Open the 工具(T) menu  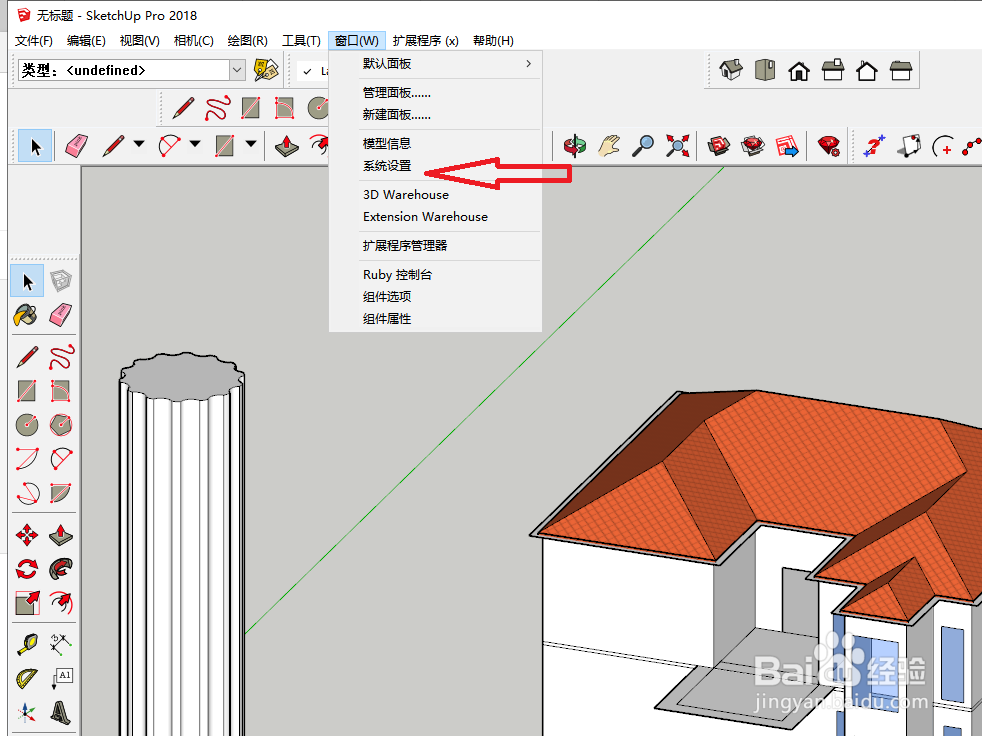click(301, 41)
